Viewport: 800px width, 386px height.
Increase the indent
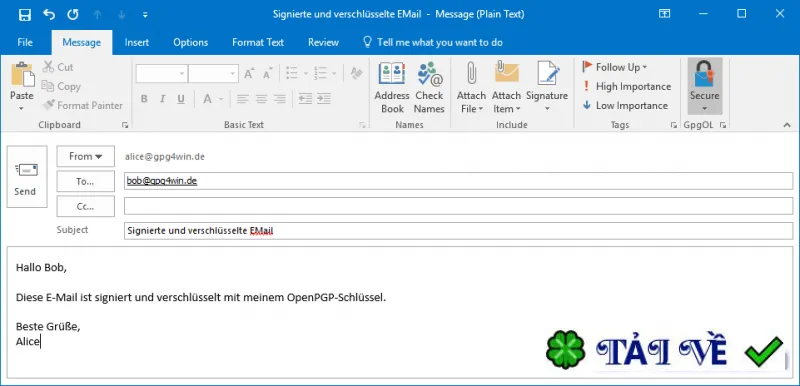pos(323,99)
